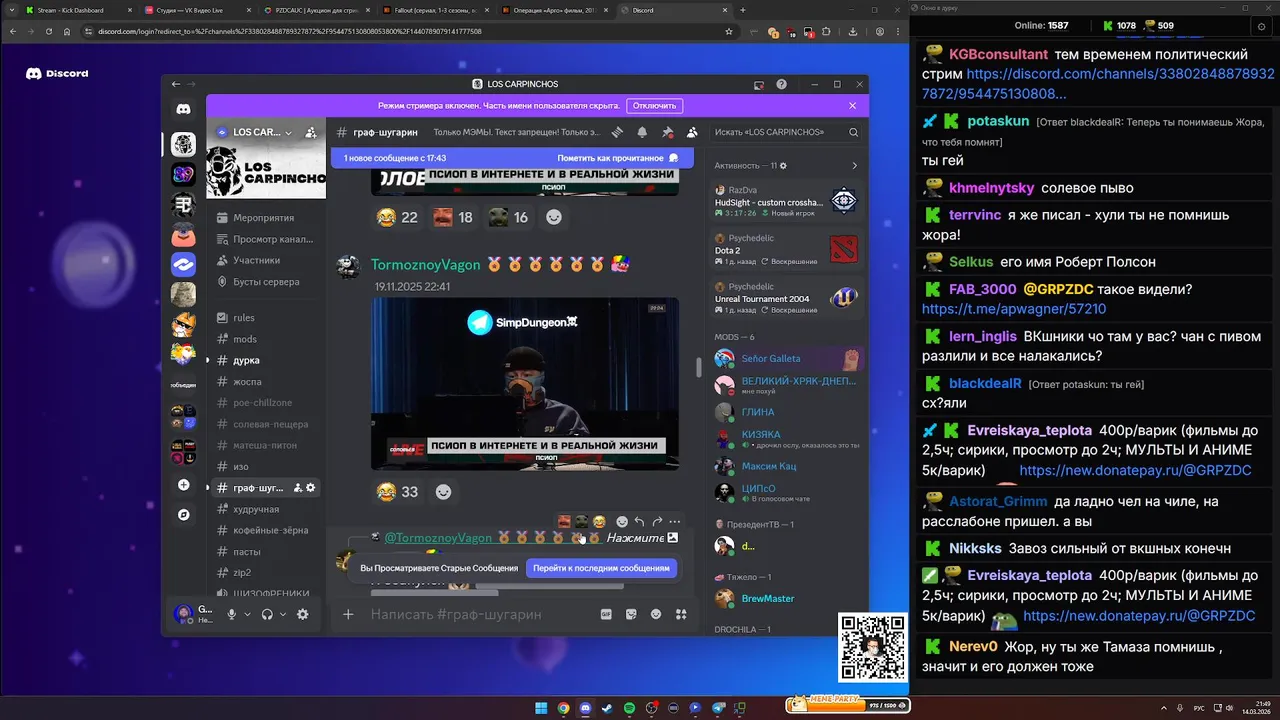Select the дурка channel
This screenshot has height=720, width=1280.
(266, 360)
